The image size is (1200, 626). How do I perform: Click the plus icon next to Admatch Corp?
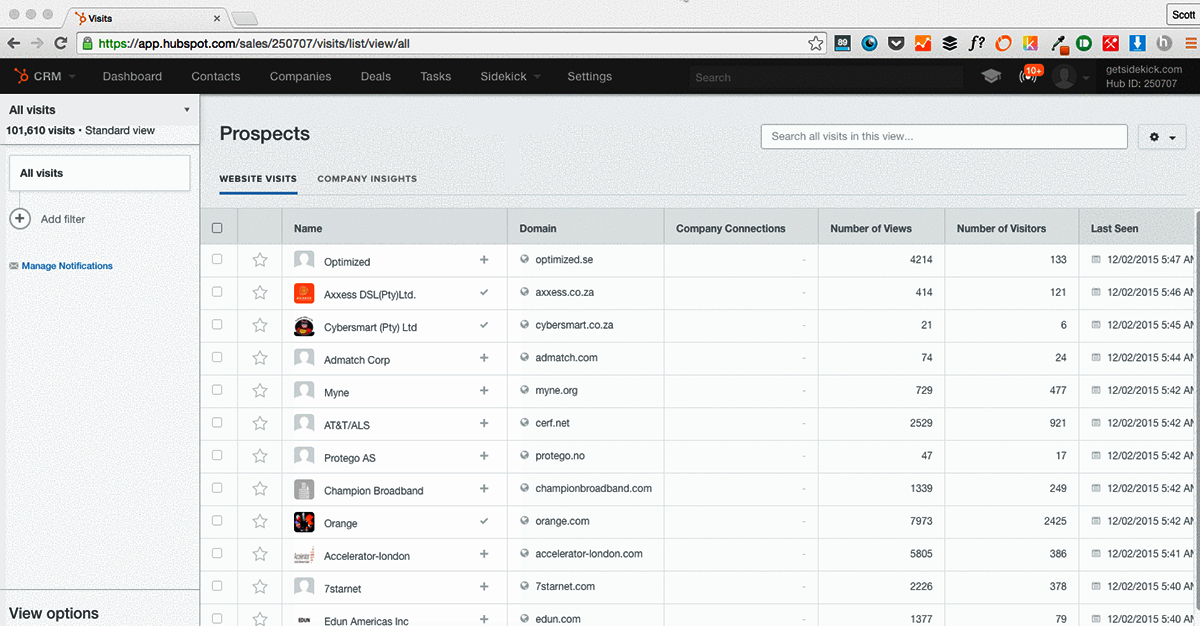[484, 358]
